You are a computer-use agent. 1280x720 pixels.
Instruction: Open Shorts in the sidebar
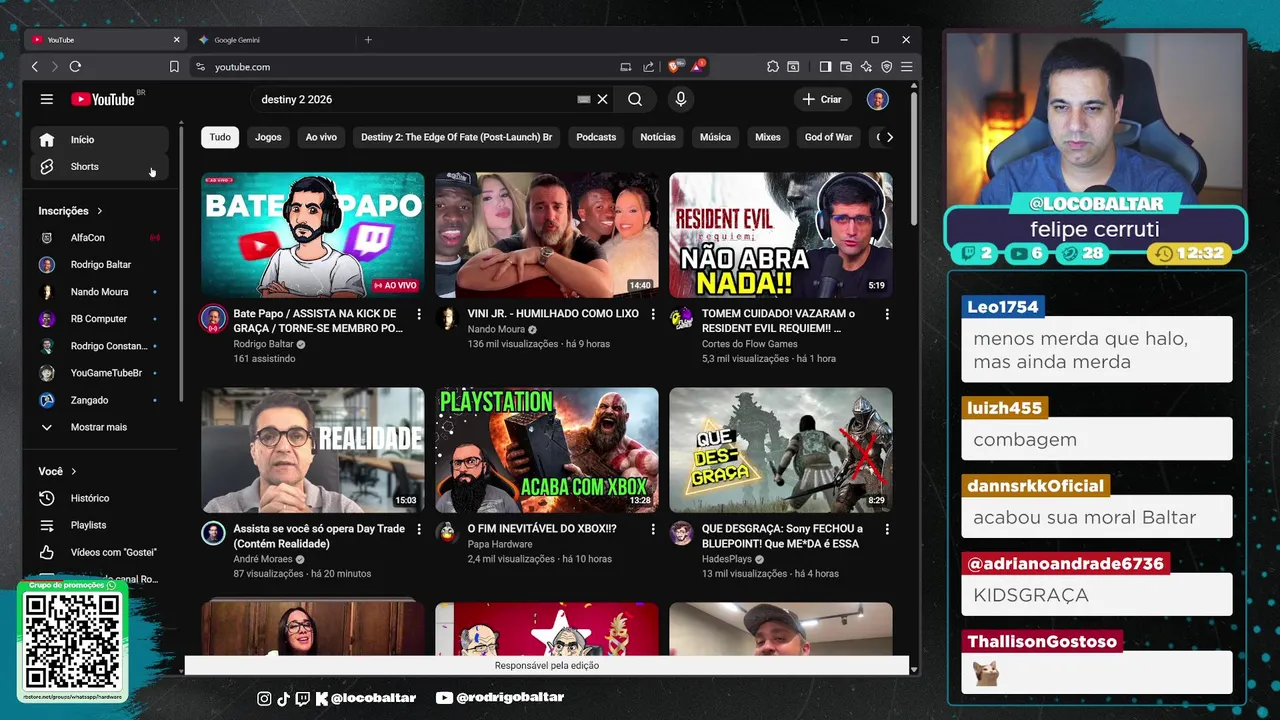click(99, 167)
